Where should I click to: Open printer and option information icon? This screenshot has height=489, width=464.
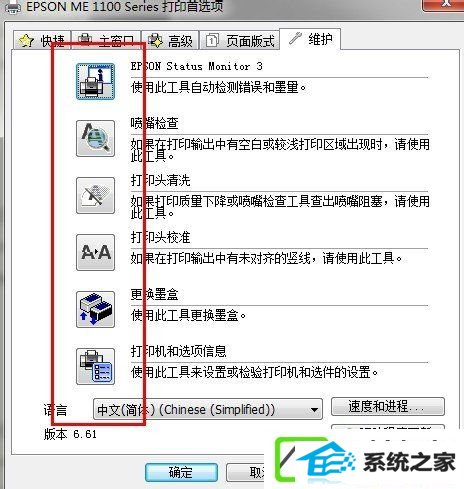point(95,366)
